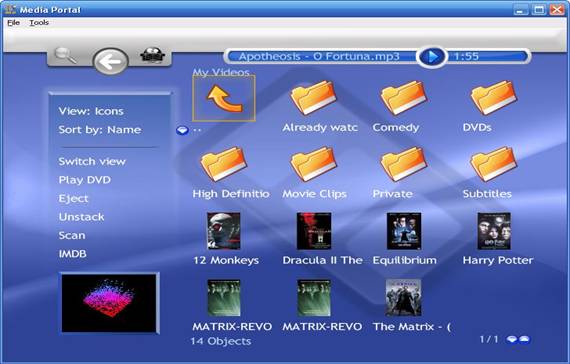Screen dimensions: 570x364
Task: Click the 14 Objects count text
Action: tap(221, 341)
